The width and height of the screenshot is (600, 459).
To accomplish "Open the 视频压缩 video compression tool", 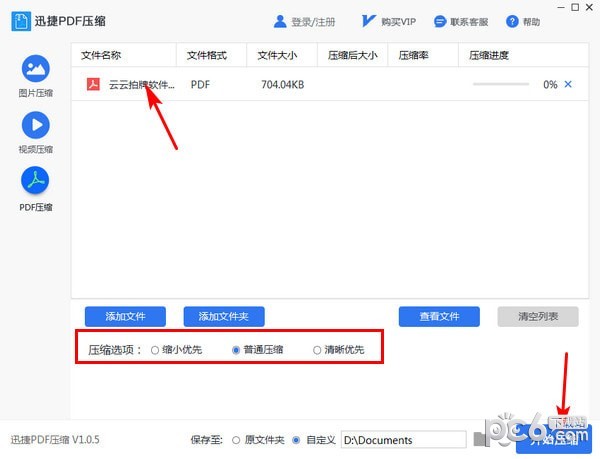I will point(36,132).
